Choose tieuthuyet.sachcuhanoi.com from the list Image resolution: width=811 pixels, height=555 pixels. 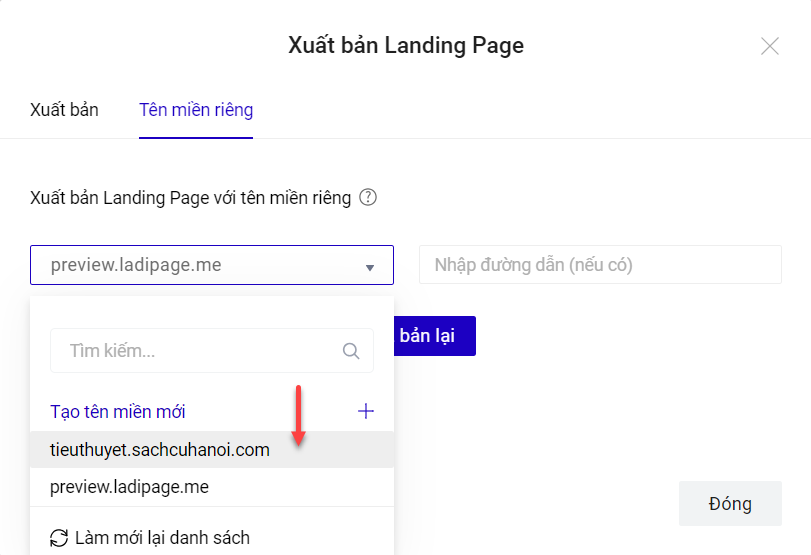point(160,450)
